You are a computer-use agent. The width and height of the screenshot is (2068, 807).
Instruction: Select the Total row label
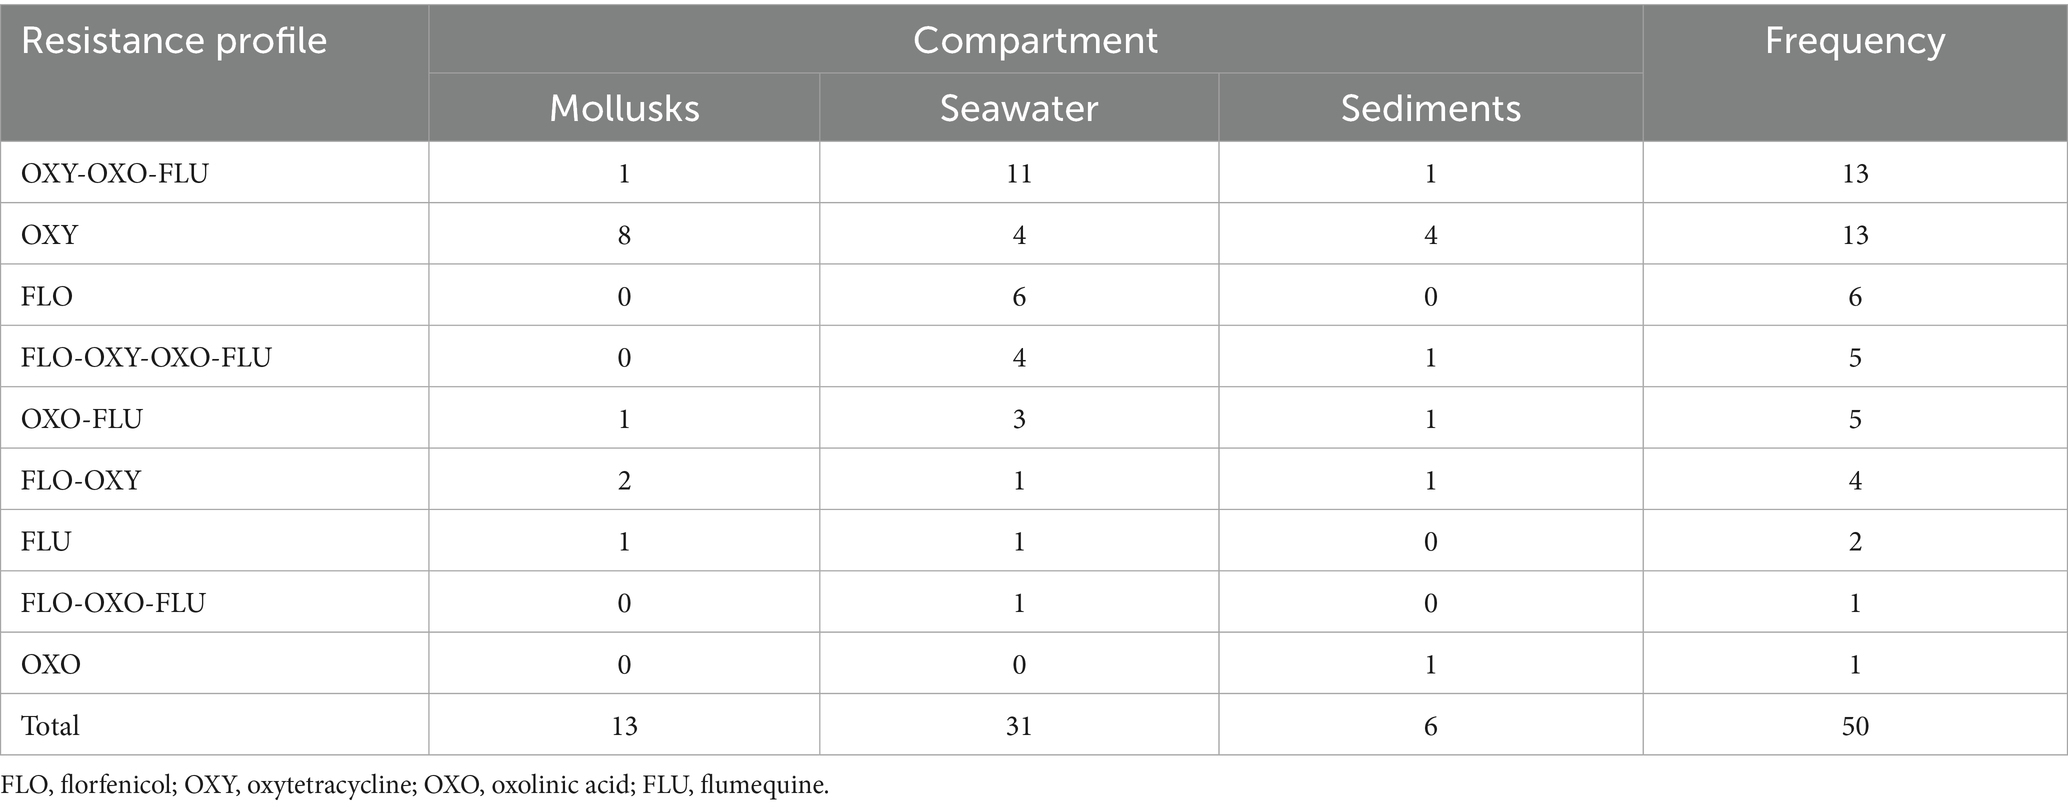click(x=50, y=726)
